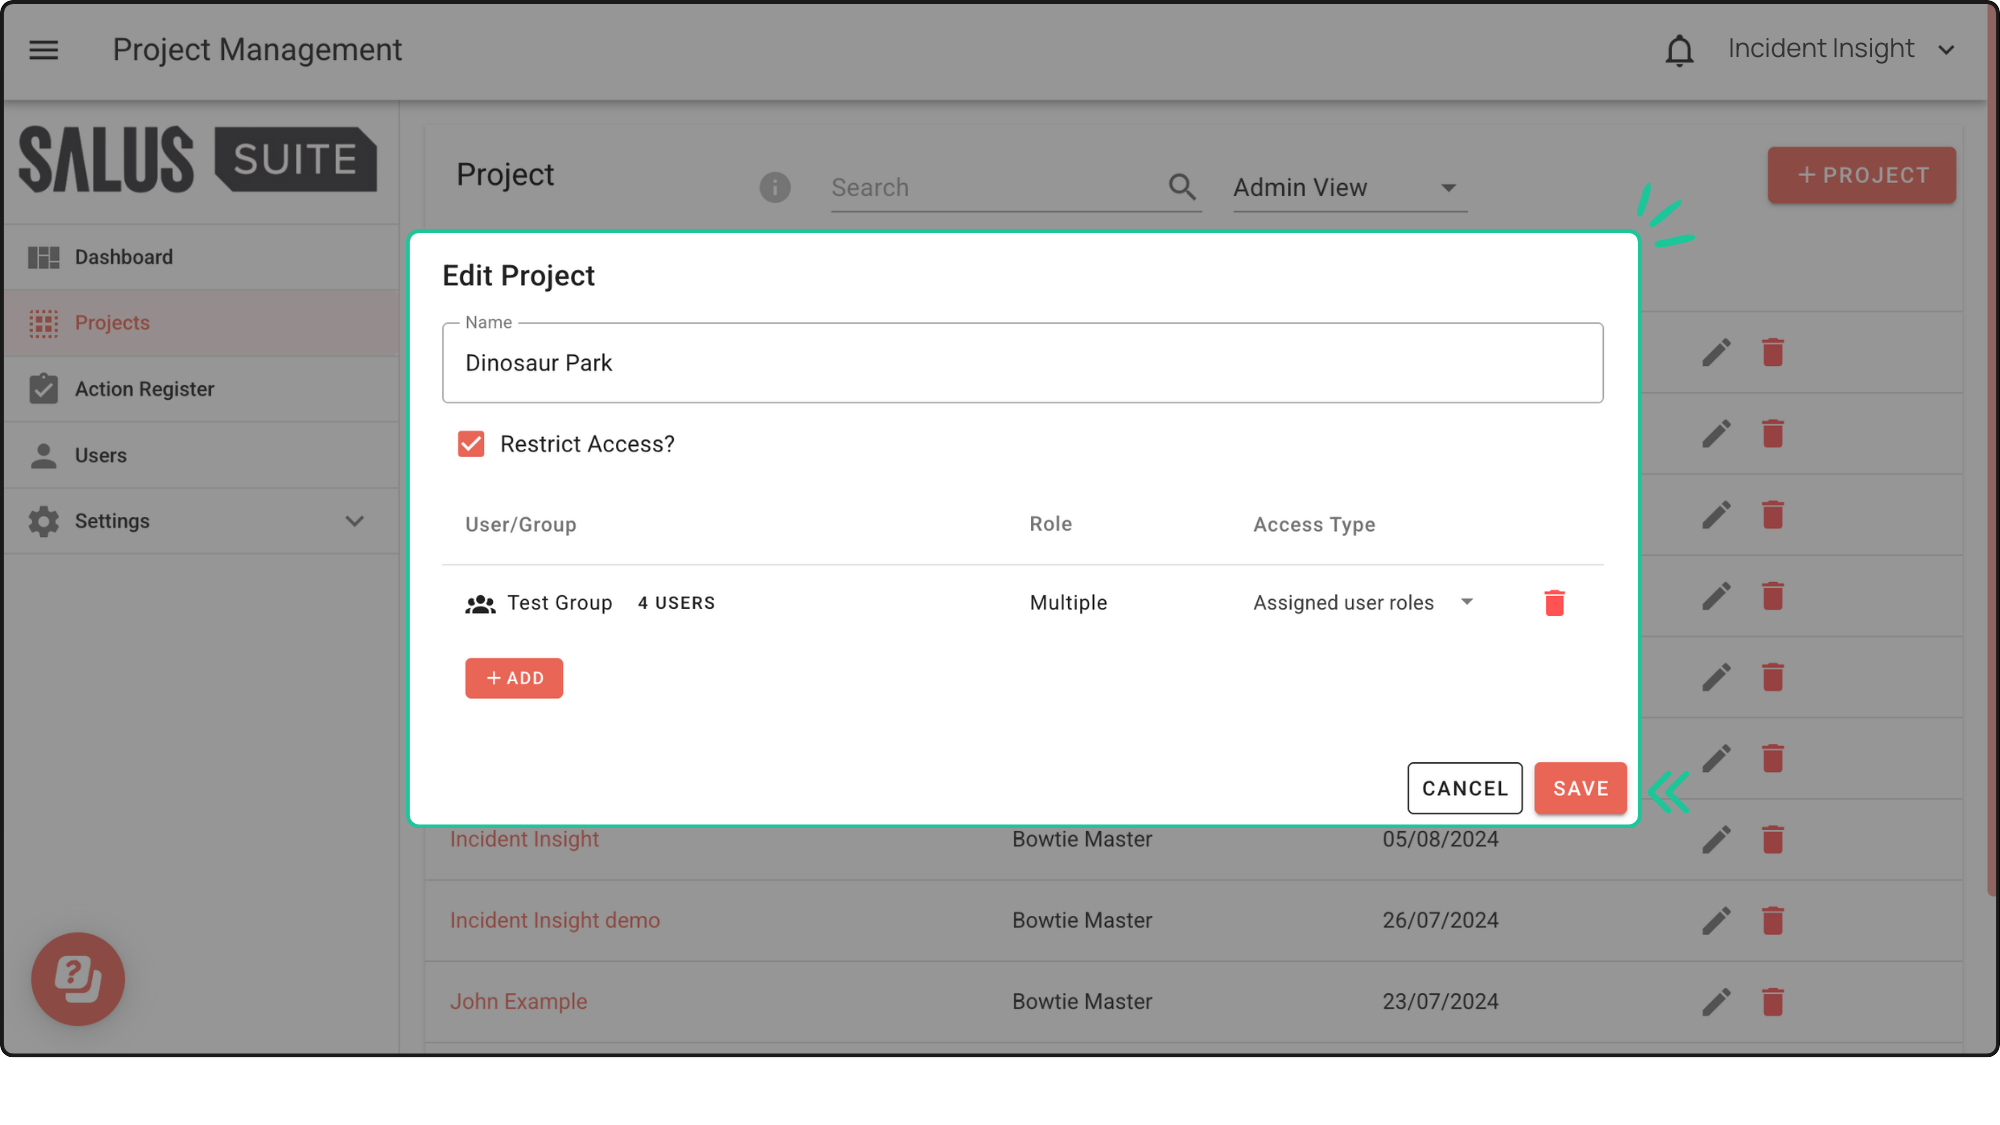Uncheck the Restrict Access checkbox
The image size is (2000, 1125).
coord(471,444)
